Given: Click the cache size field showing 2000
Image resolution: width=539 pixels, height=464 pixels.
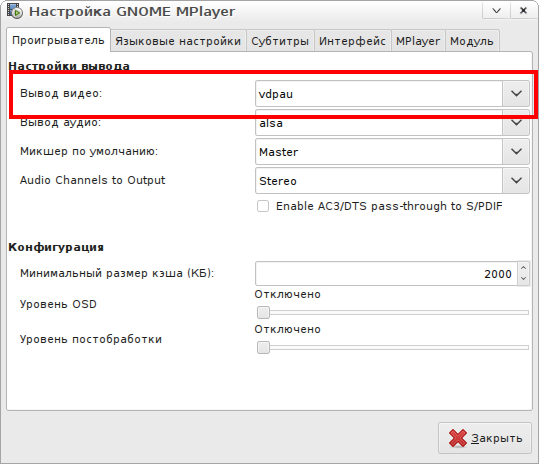Looking at the screenshot, I should click(386, 274).
